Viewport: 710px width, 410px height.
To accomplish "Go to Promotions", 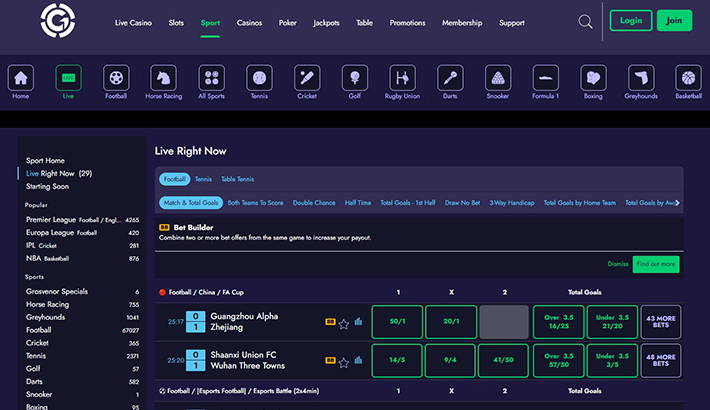I will [408, 23].
